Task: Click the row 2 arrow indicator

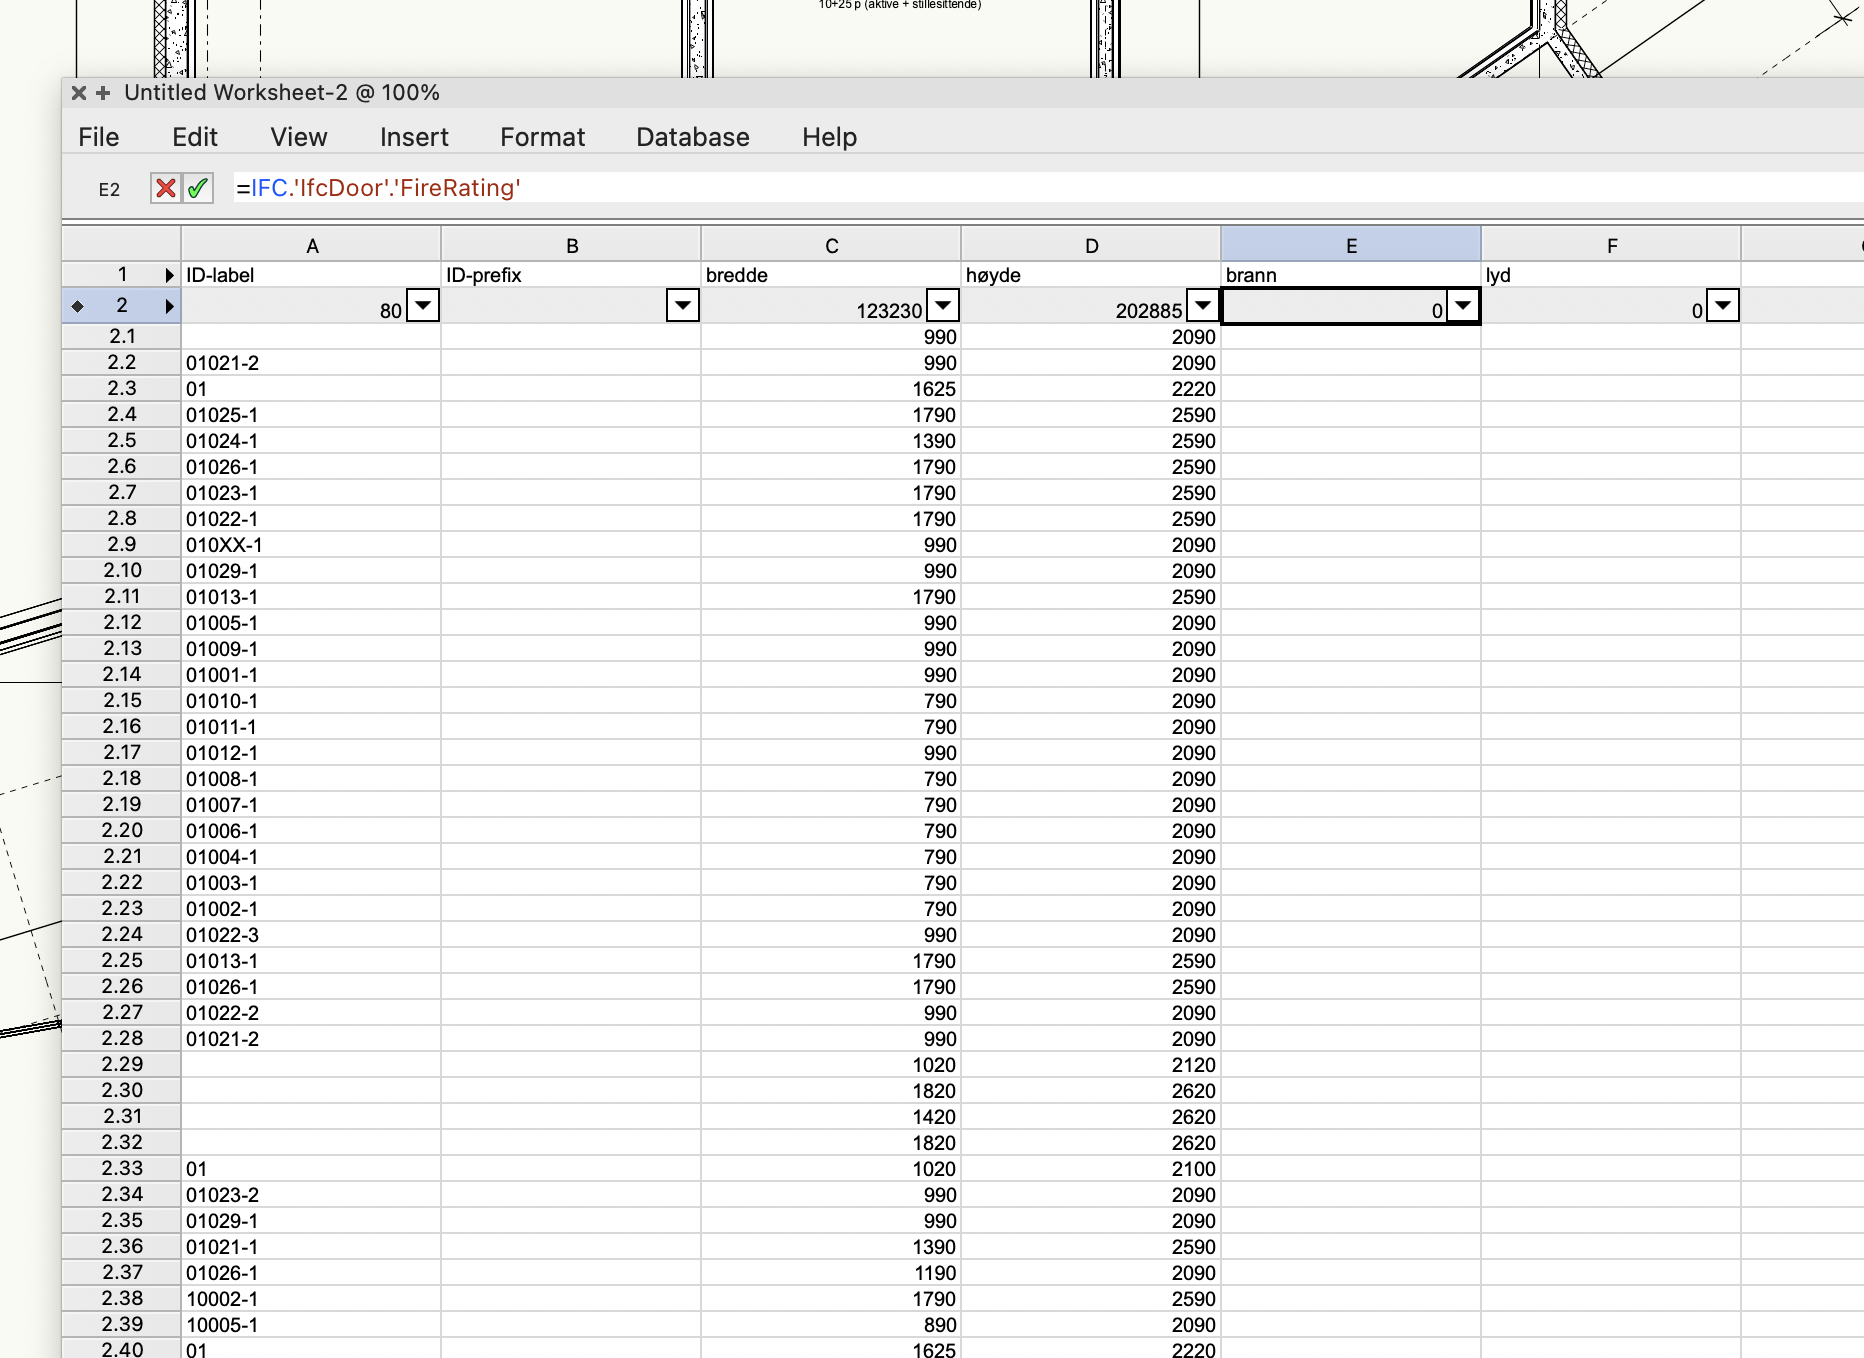Action: pyautogui.click(x=169, y=306)
